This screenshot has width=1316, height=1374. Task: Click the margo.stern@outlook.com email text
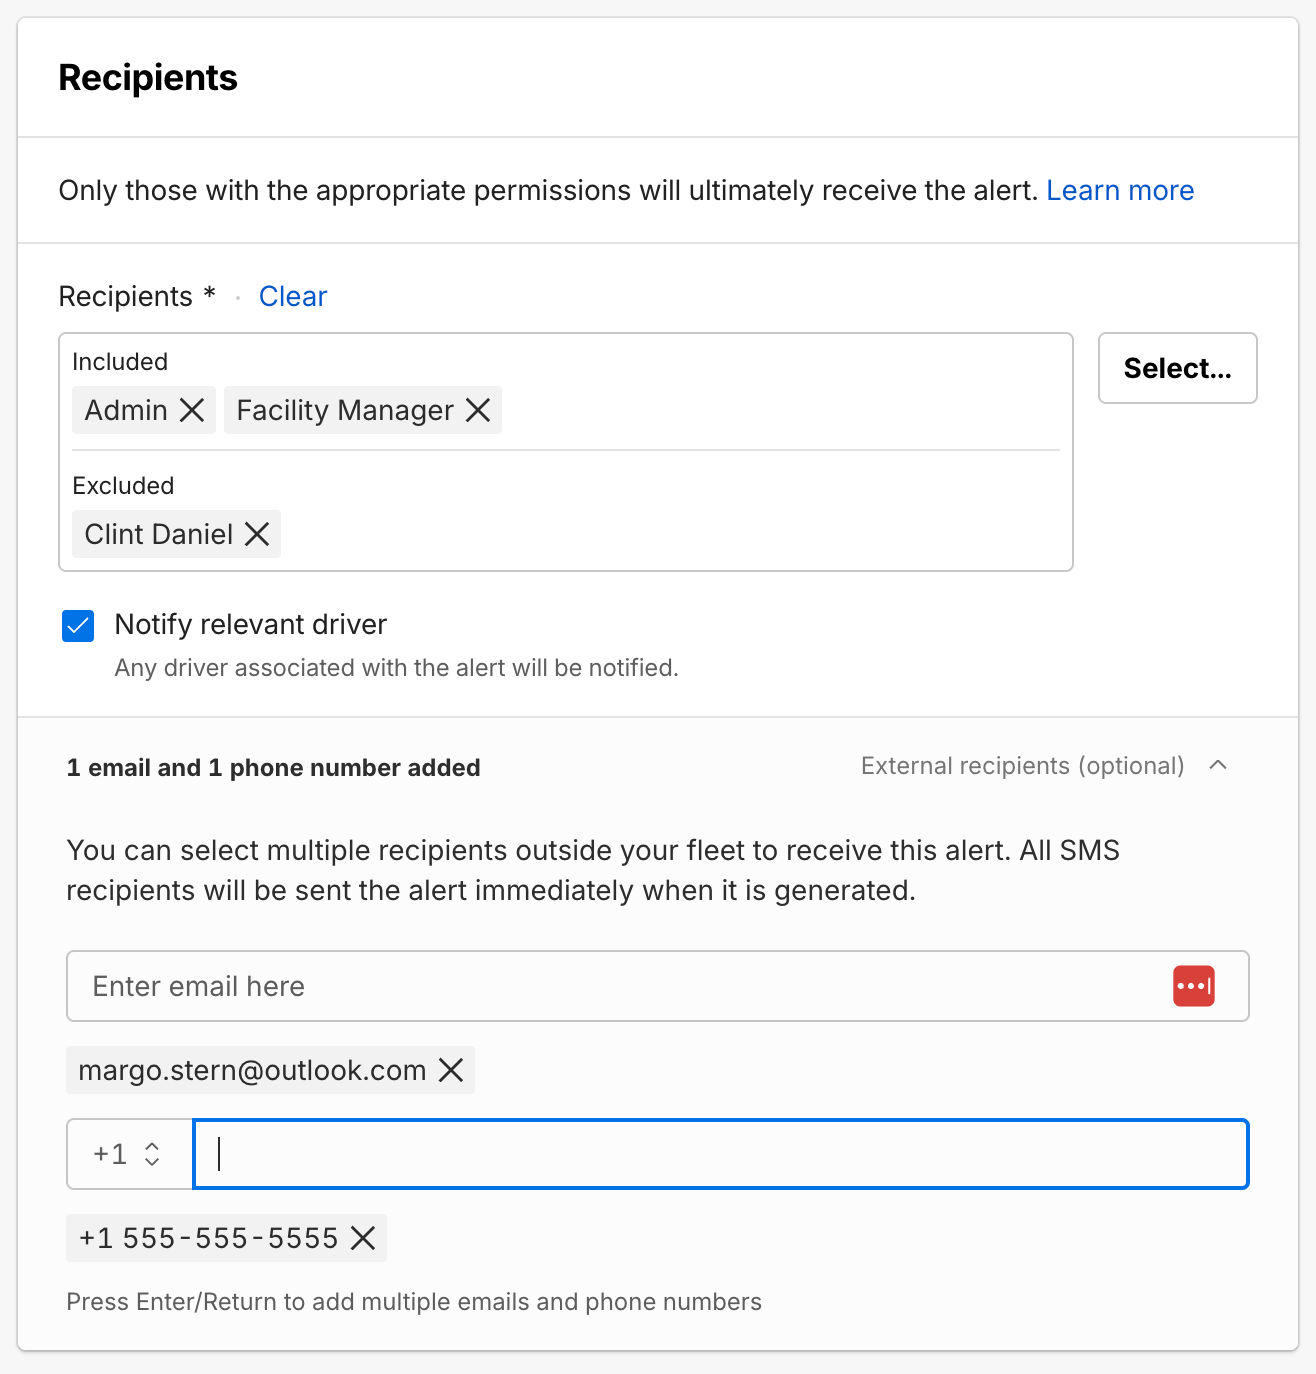coord(252,1070)
